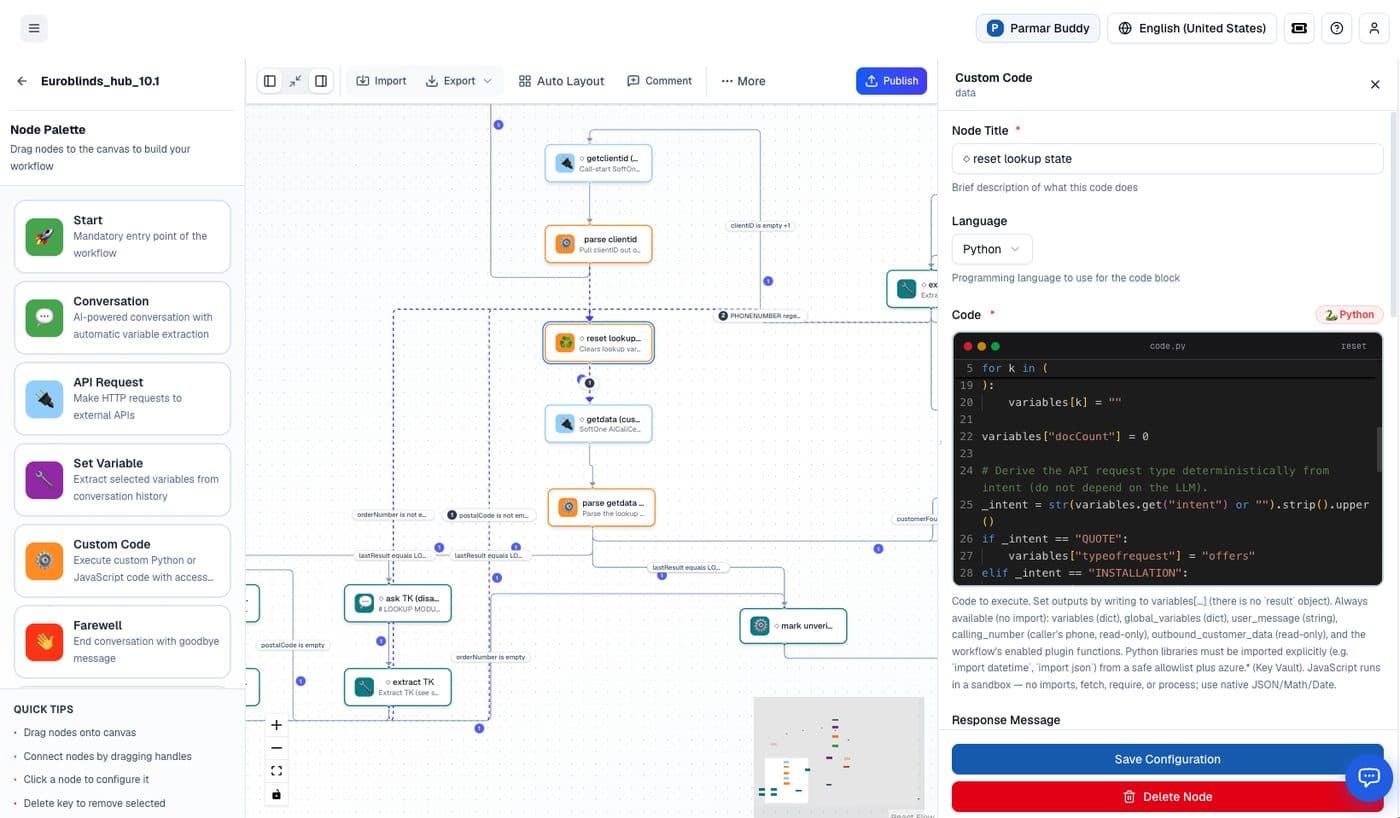1400x818 pixels.
Task: Fit the canvas view to screen
Action: [277, 771]
